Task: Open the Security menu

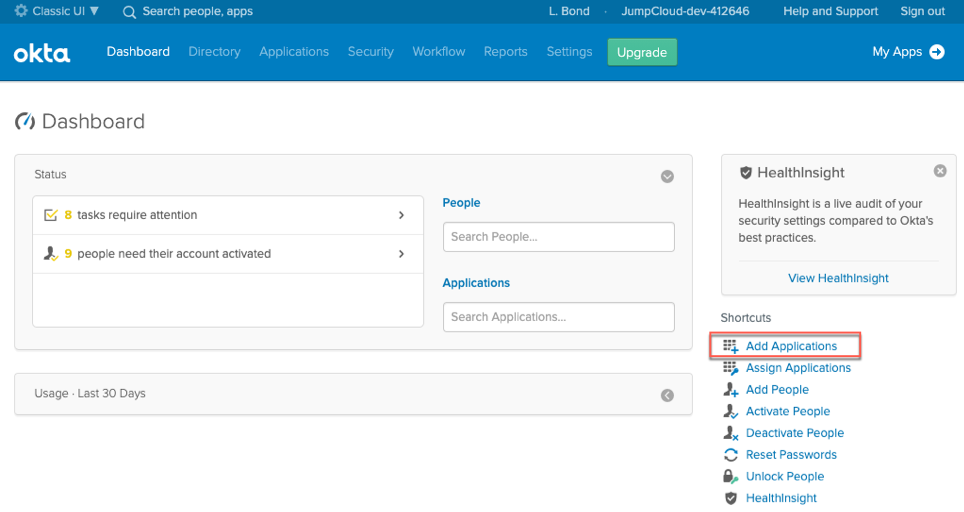Action: coord(370,52)
